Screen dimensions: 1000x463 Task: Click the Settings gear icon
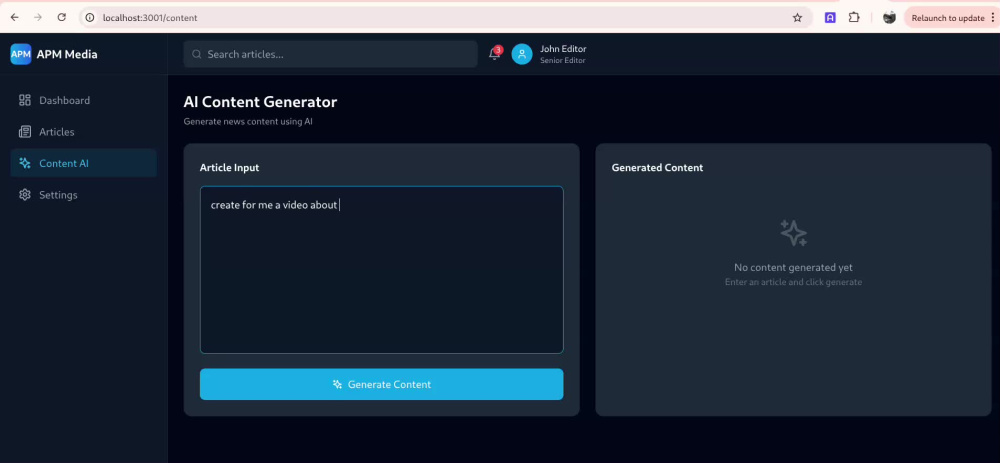tap(25, 195)
